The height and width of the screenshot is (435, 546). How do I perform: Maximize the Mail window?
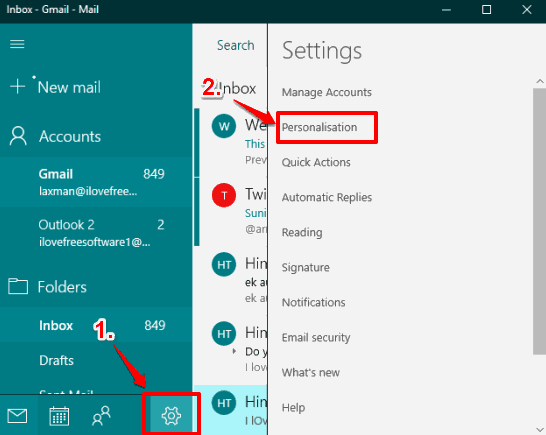pos(486,10)
